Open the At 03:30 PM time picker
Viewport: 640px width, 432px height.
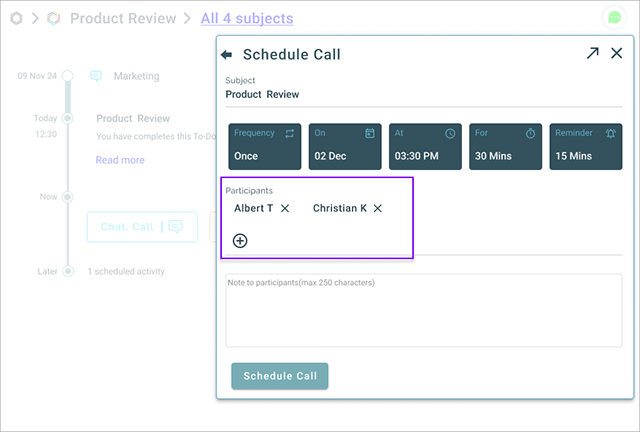[x=425, y=147]
